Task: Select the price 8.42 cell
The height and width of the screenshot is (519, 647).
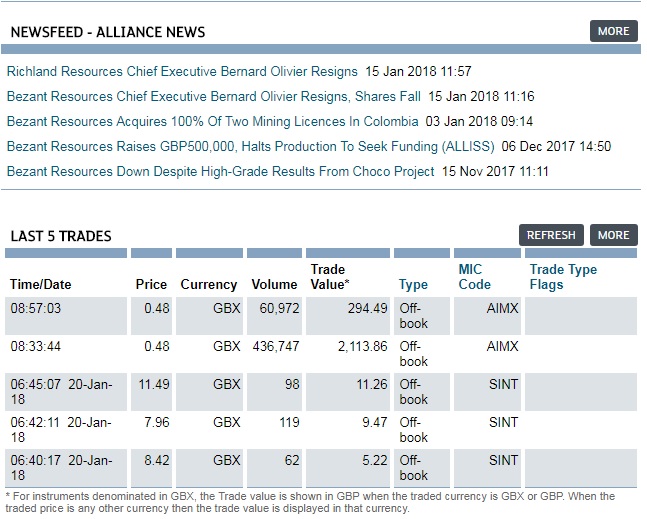Action: [x=151, y=467]
